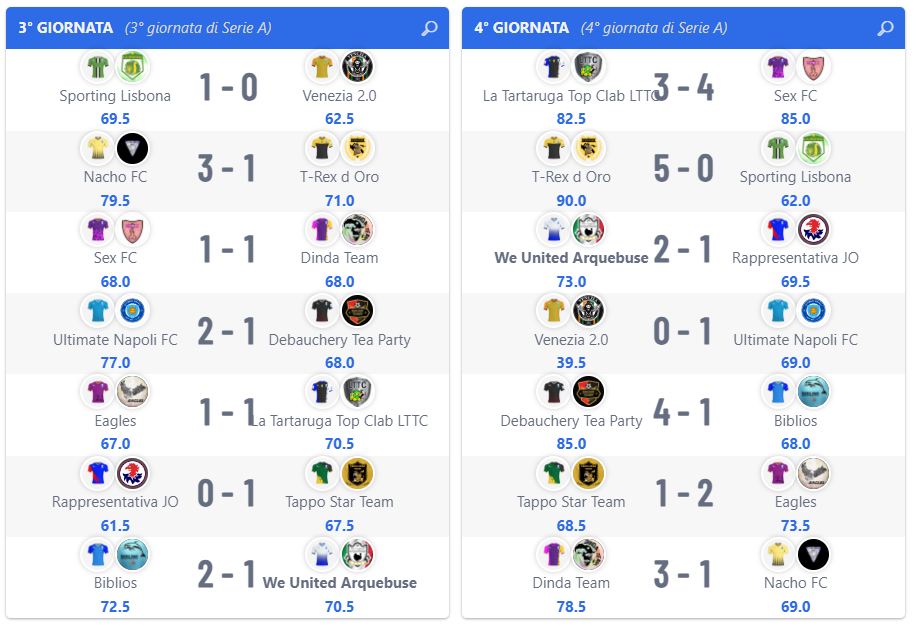Click Sporting Lisbona green jersey in 3° Giornata
Viewport: 915px width, 633px height.
97,67
